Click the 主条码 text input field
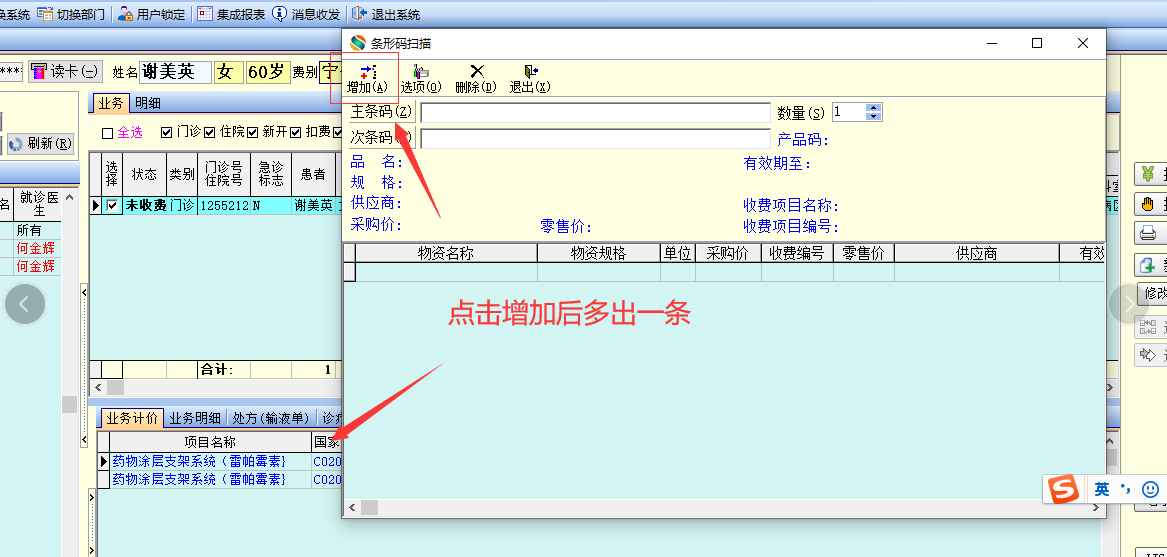Viewport: 1167px width, 557px height. pyautogui.click(x=595, y=112)
